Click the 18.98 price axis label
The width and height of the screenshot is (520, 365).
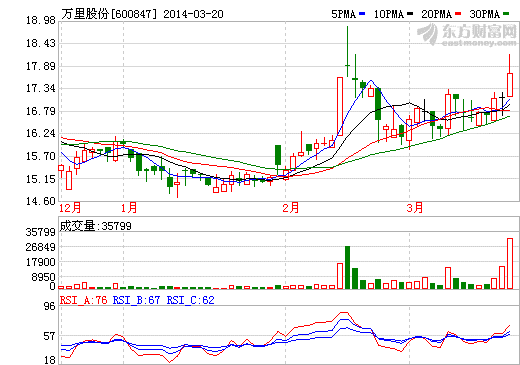pos(41,21)
